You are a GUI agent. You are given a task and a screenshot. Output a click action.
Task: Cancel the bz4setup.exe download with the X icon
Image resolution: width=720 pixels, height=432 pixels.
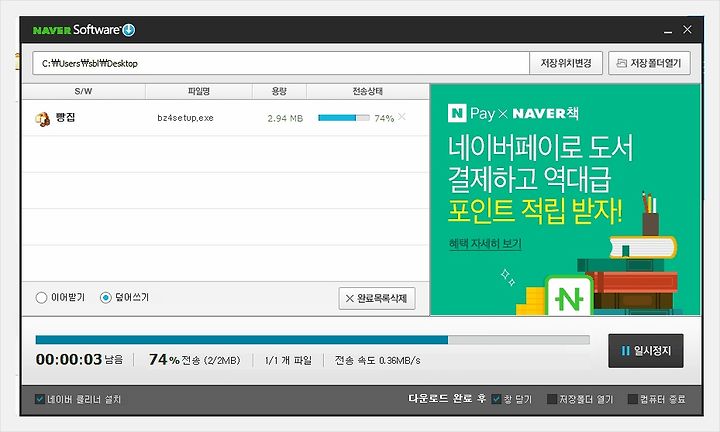[x=402, y=117]
